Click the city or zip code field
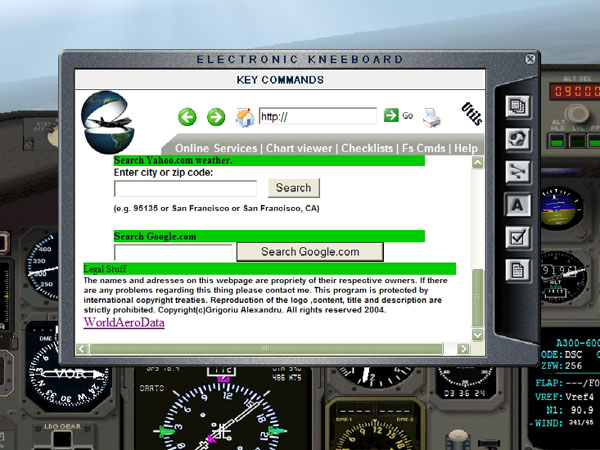 click(x=185, y=188)
